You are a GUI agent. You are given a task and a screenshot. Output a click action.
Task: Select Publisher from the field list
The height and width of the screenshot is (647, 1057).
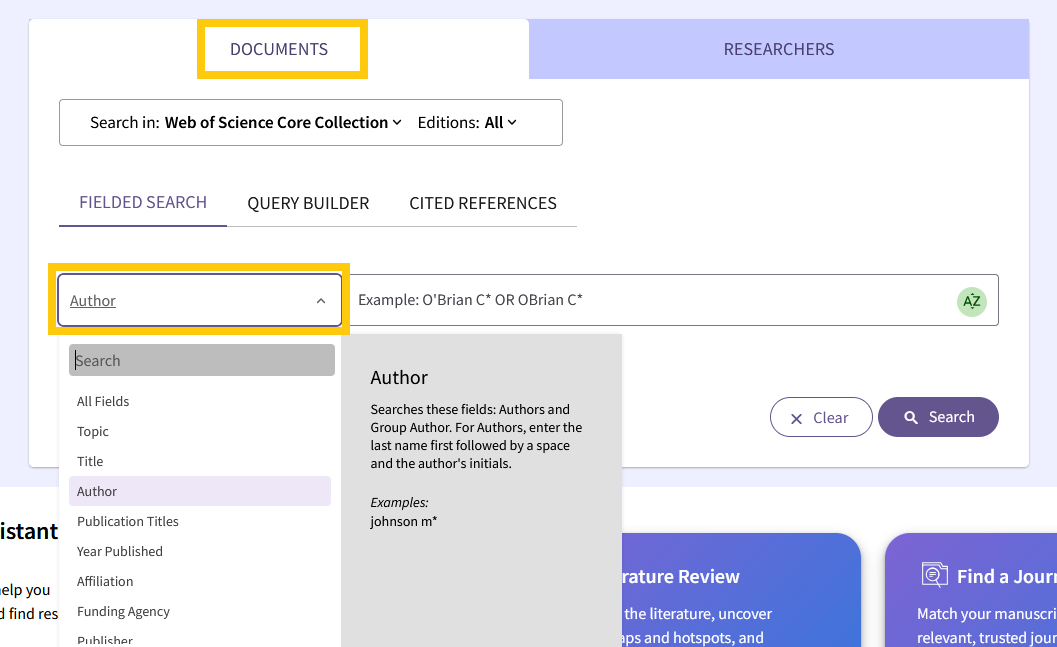coord(200,638)
